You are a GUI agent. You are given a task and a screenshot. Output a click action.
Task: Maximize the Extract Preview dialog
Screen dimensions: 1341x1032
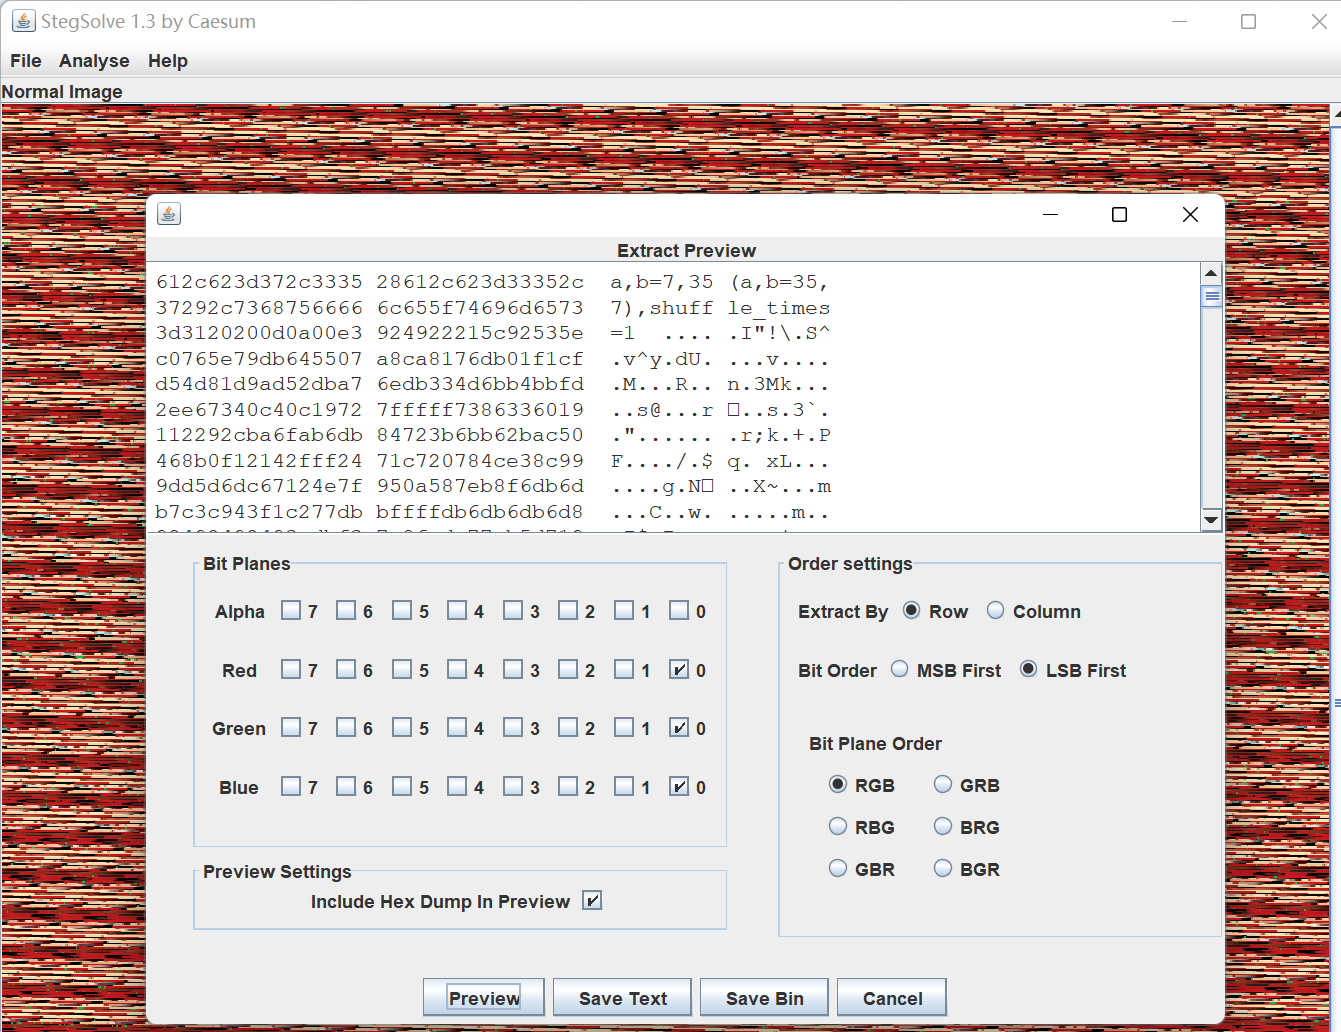(x=1120, y=215)
